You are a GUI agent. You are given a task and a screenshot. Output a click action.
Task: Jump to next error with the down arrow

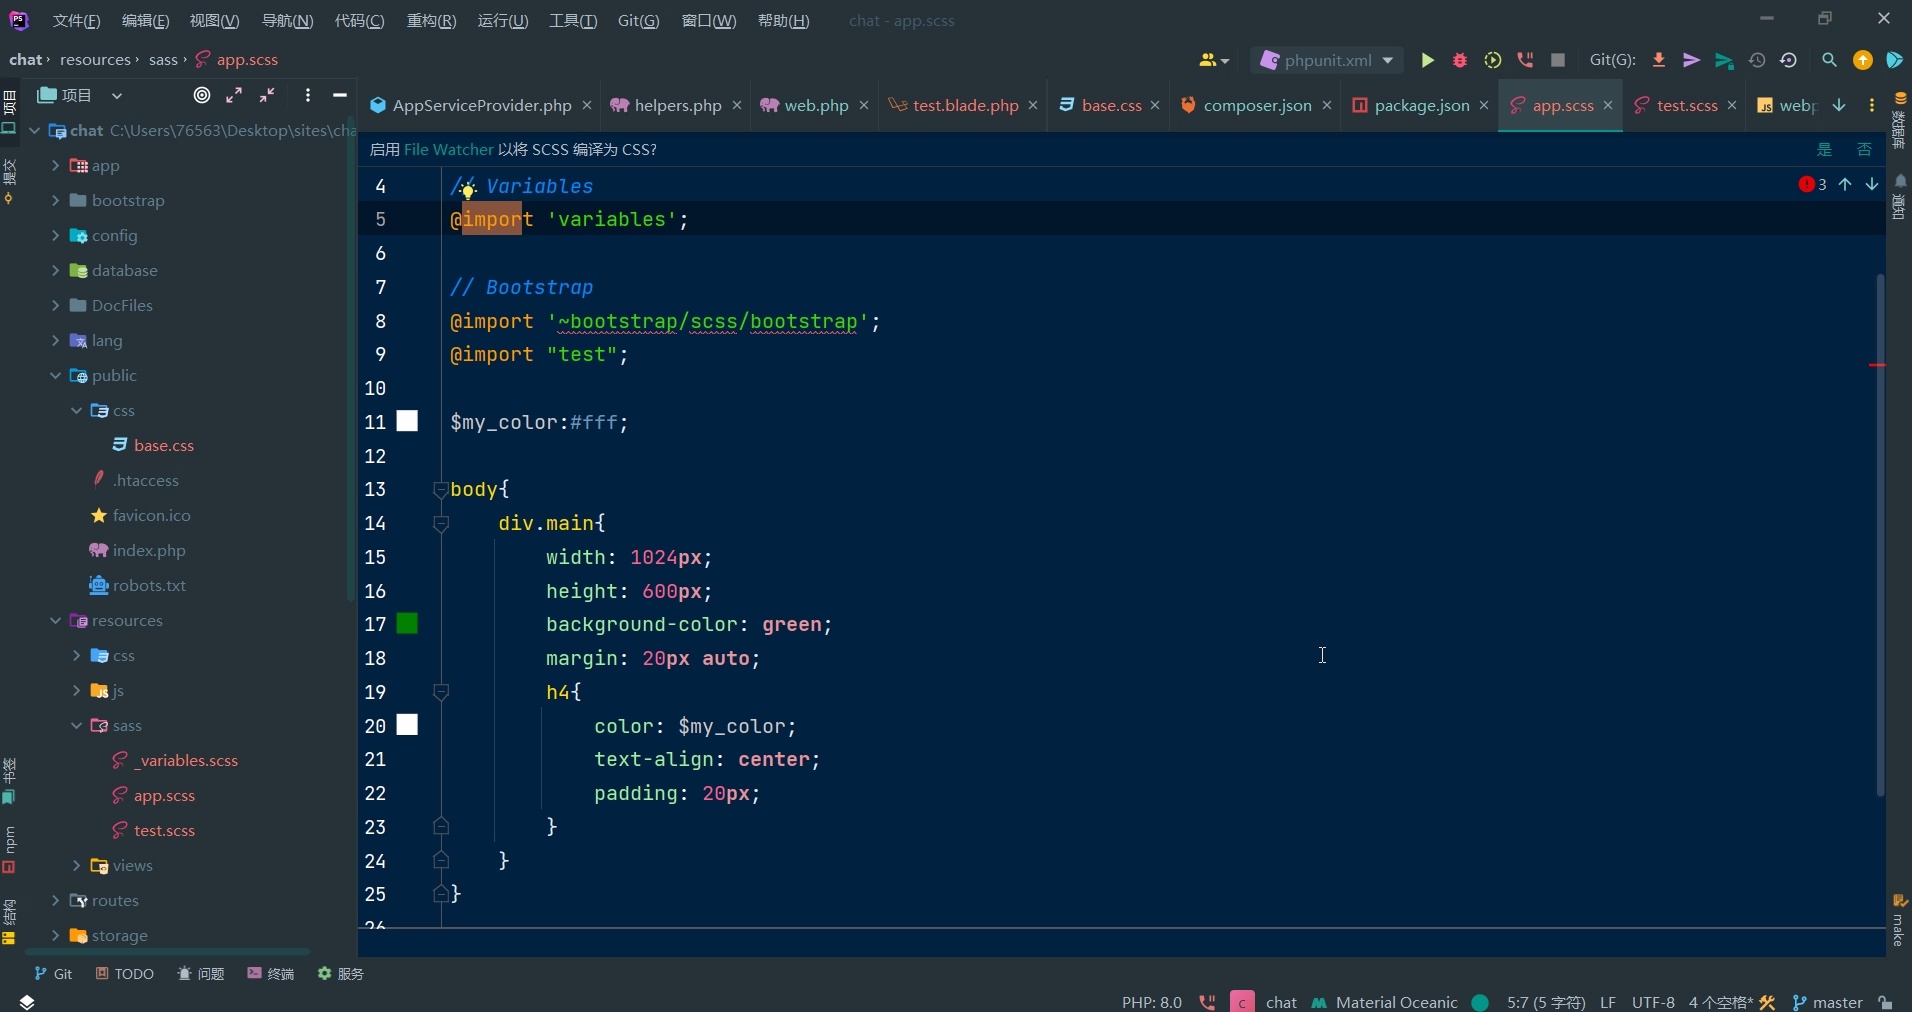click(1871, 184)
